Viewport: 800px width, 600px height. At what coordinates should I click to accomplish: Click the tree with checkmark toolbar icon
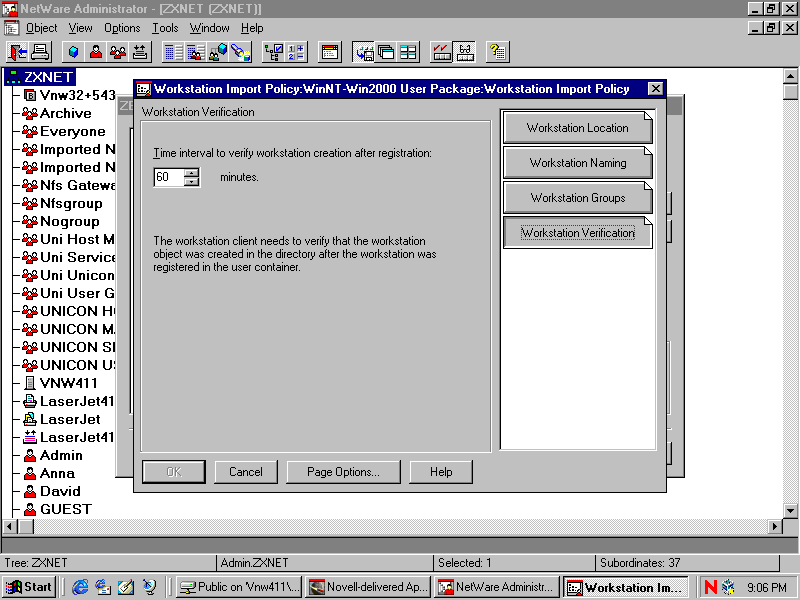click(273, 52)
